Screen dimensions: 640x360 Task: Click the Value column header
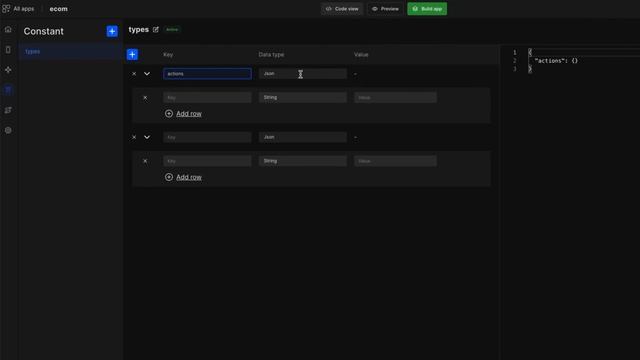pos(361,54)
